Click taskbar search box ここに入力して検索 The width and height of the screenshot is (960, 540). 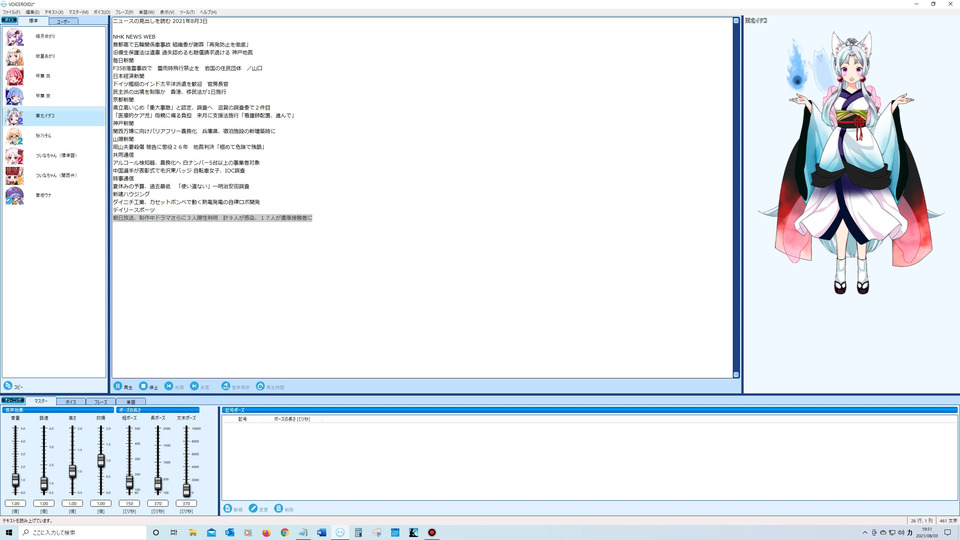(82, 533)
